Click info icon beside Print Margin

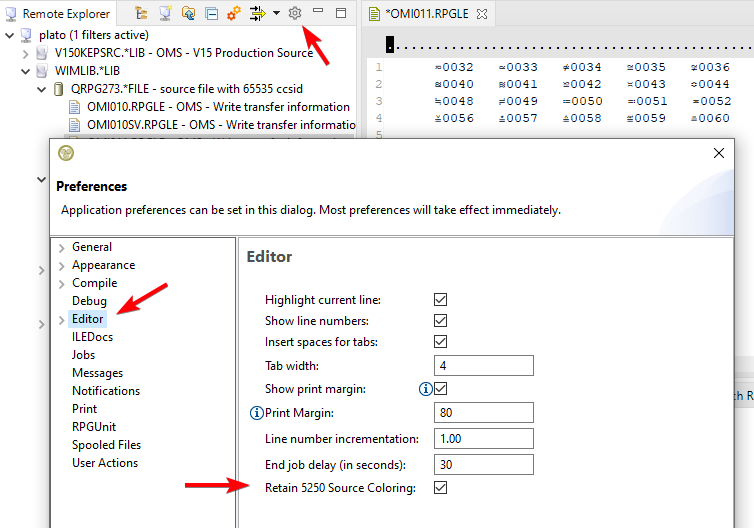[x=255, y=412]
